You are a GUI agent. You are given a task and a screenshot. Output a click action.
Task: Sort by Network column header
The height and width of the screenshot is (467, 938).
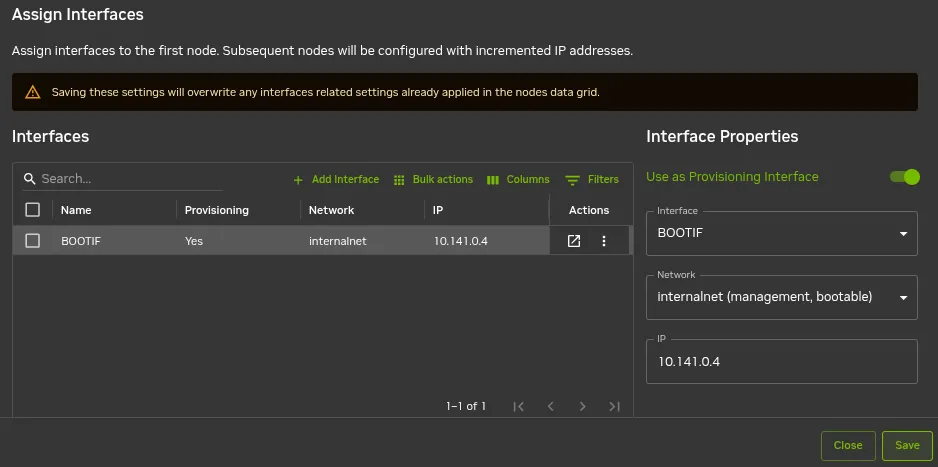pyautogui.click(x=331, y=210)
